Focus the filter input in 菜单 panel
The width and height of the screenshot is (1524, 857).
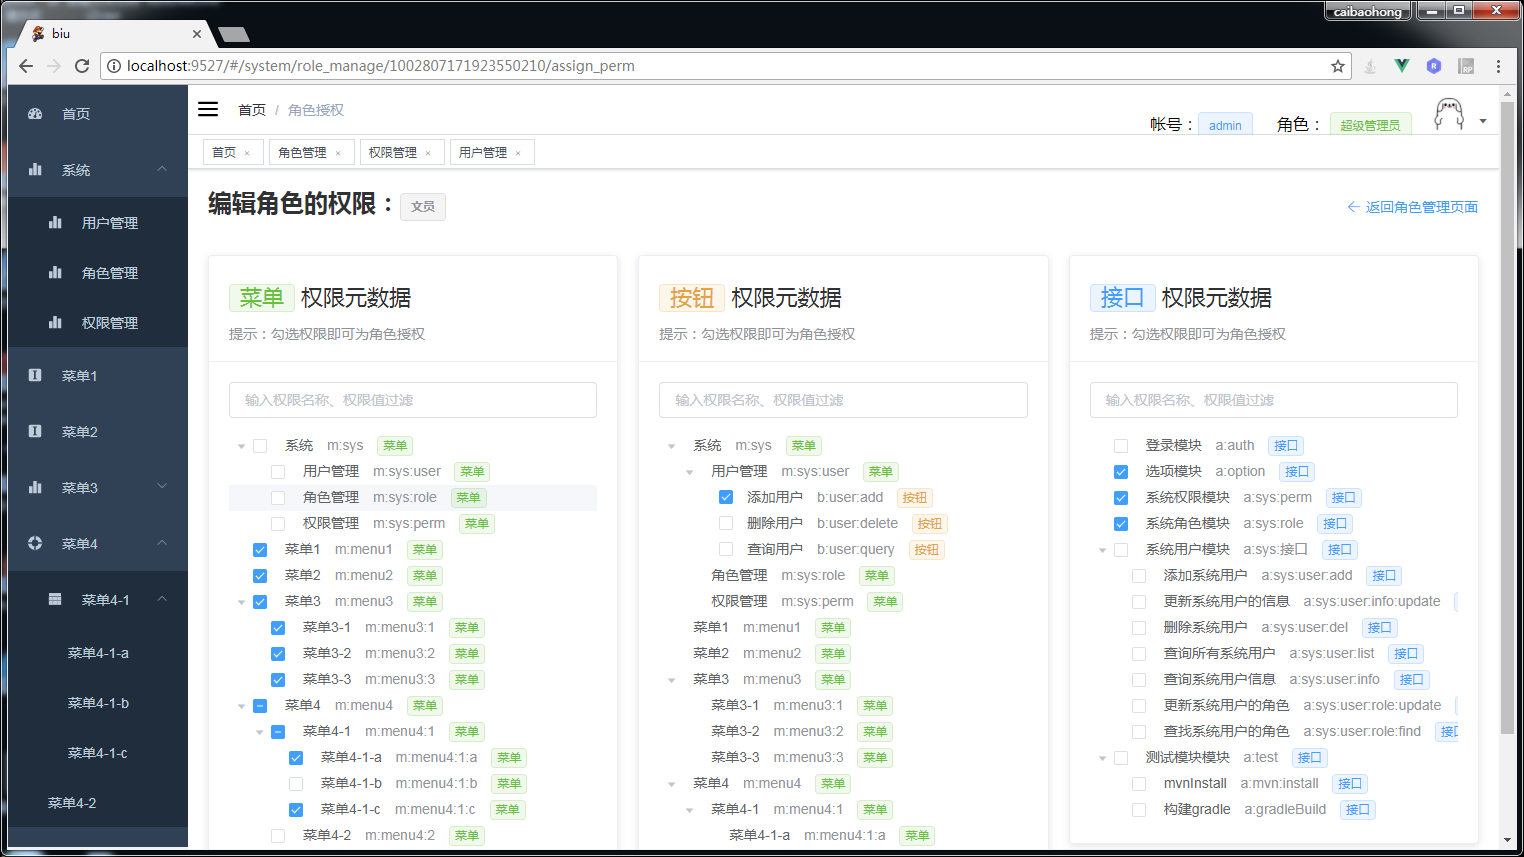coord(413,400)
